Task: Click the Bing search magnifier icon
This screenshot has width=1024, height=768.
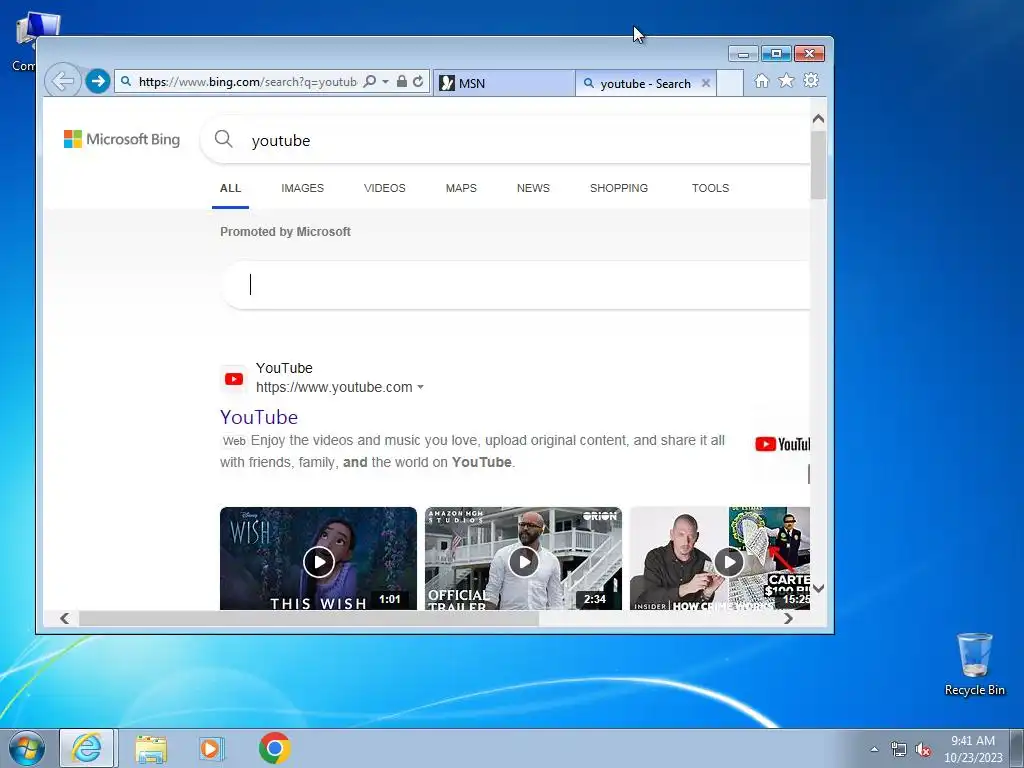Action: pyautogui.click(x=224, y=138)
